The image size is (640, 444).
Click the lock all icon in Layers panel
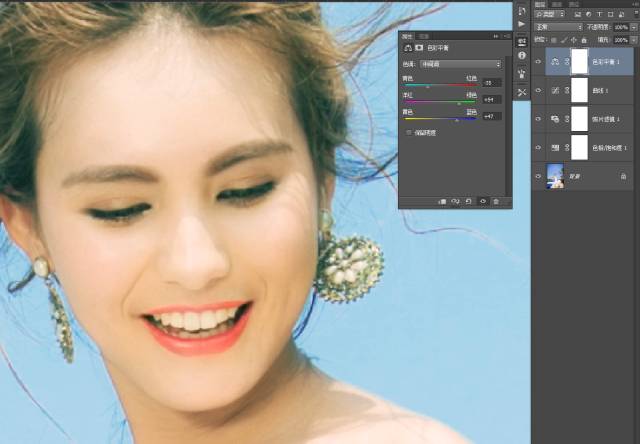[x=584, y=40]
